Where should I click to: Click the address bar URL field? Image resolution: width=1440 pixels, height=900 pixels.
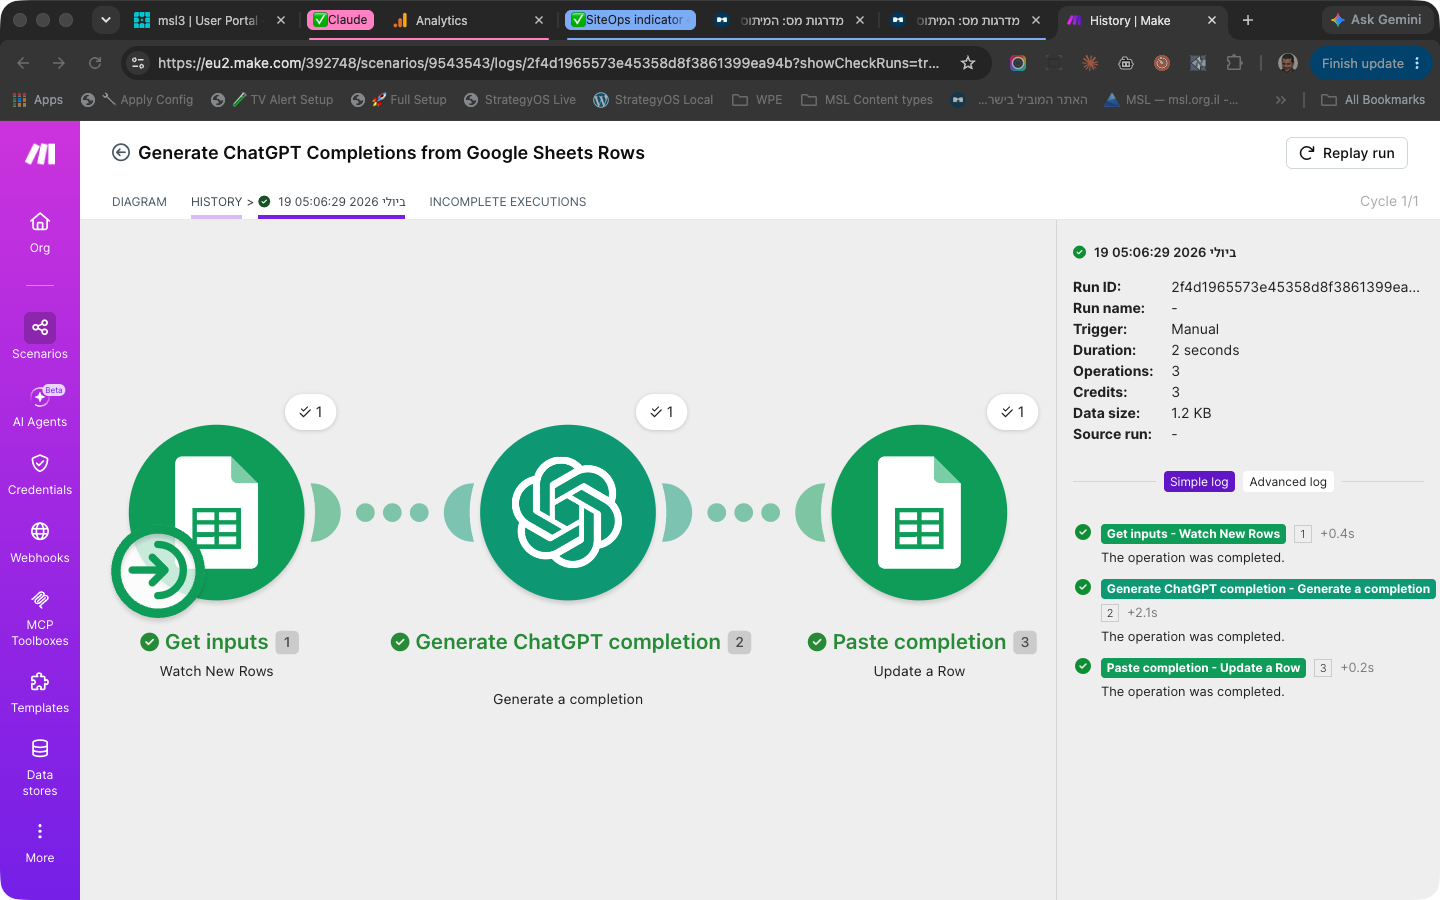pos(548,63)
